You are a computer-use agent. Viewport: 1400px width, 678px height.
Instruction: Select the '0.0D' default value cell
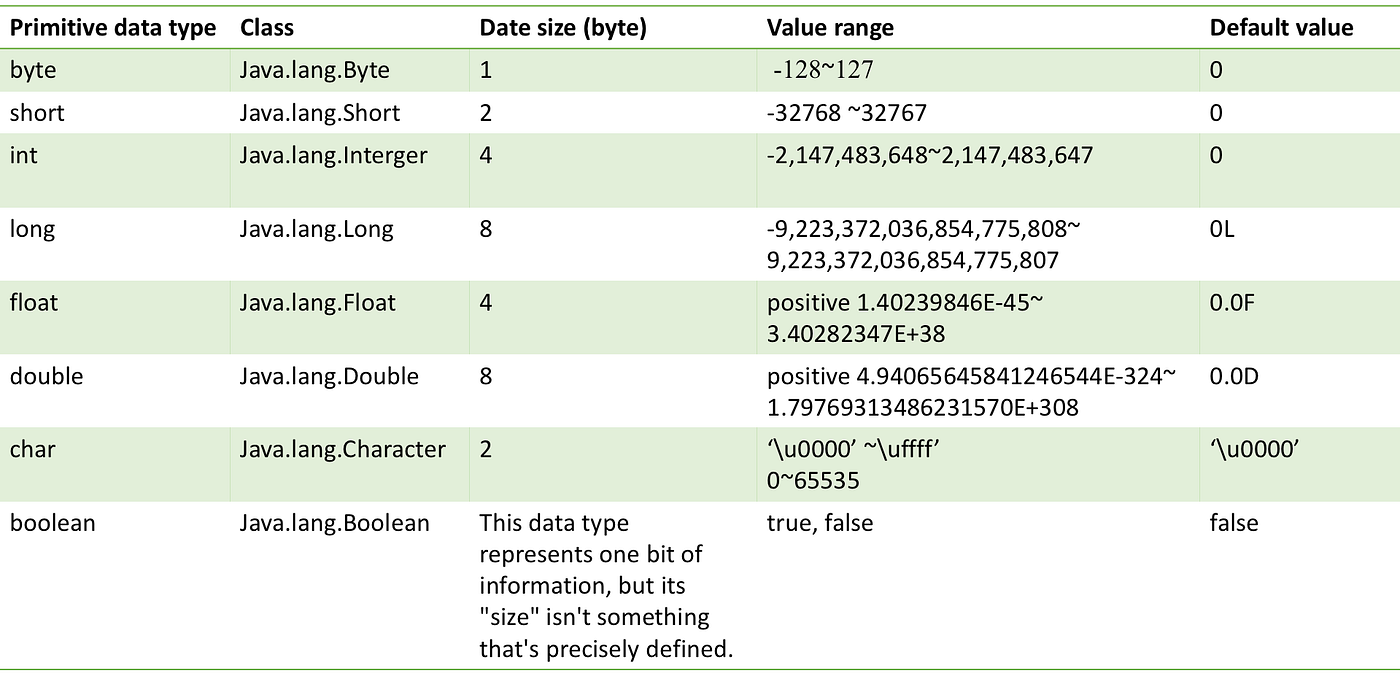click(x=1232, y=376)
